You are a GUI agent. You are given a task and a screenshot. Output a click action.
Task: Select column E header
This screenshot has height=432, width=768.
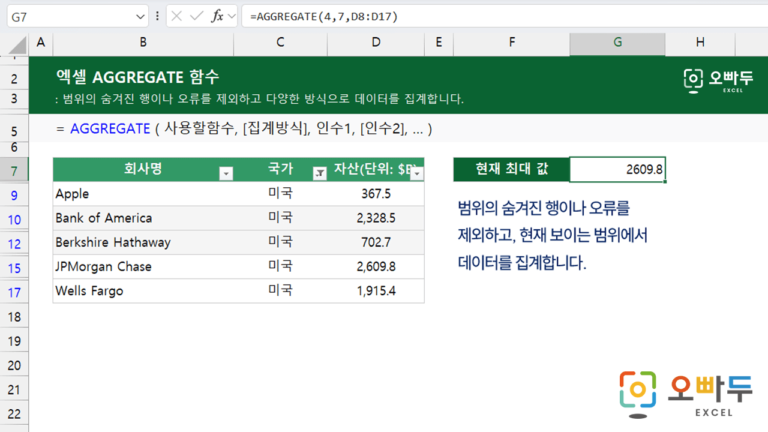pyautogui.click(x=439, y=43)
